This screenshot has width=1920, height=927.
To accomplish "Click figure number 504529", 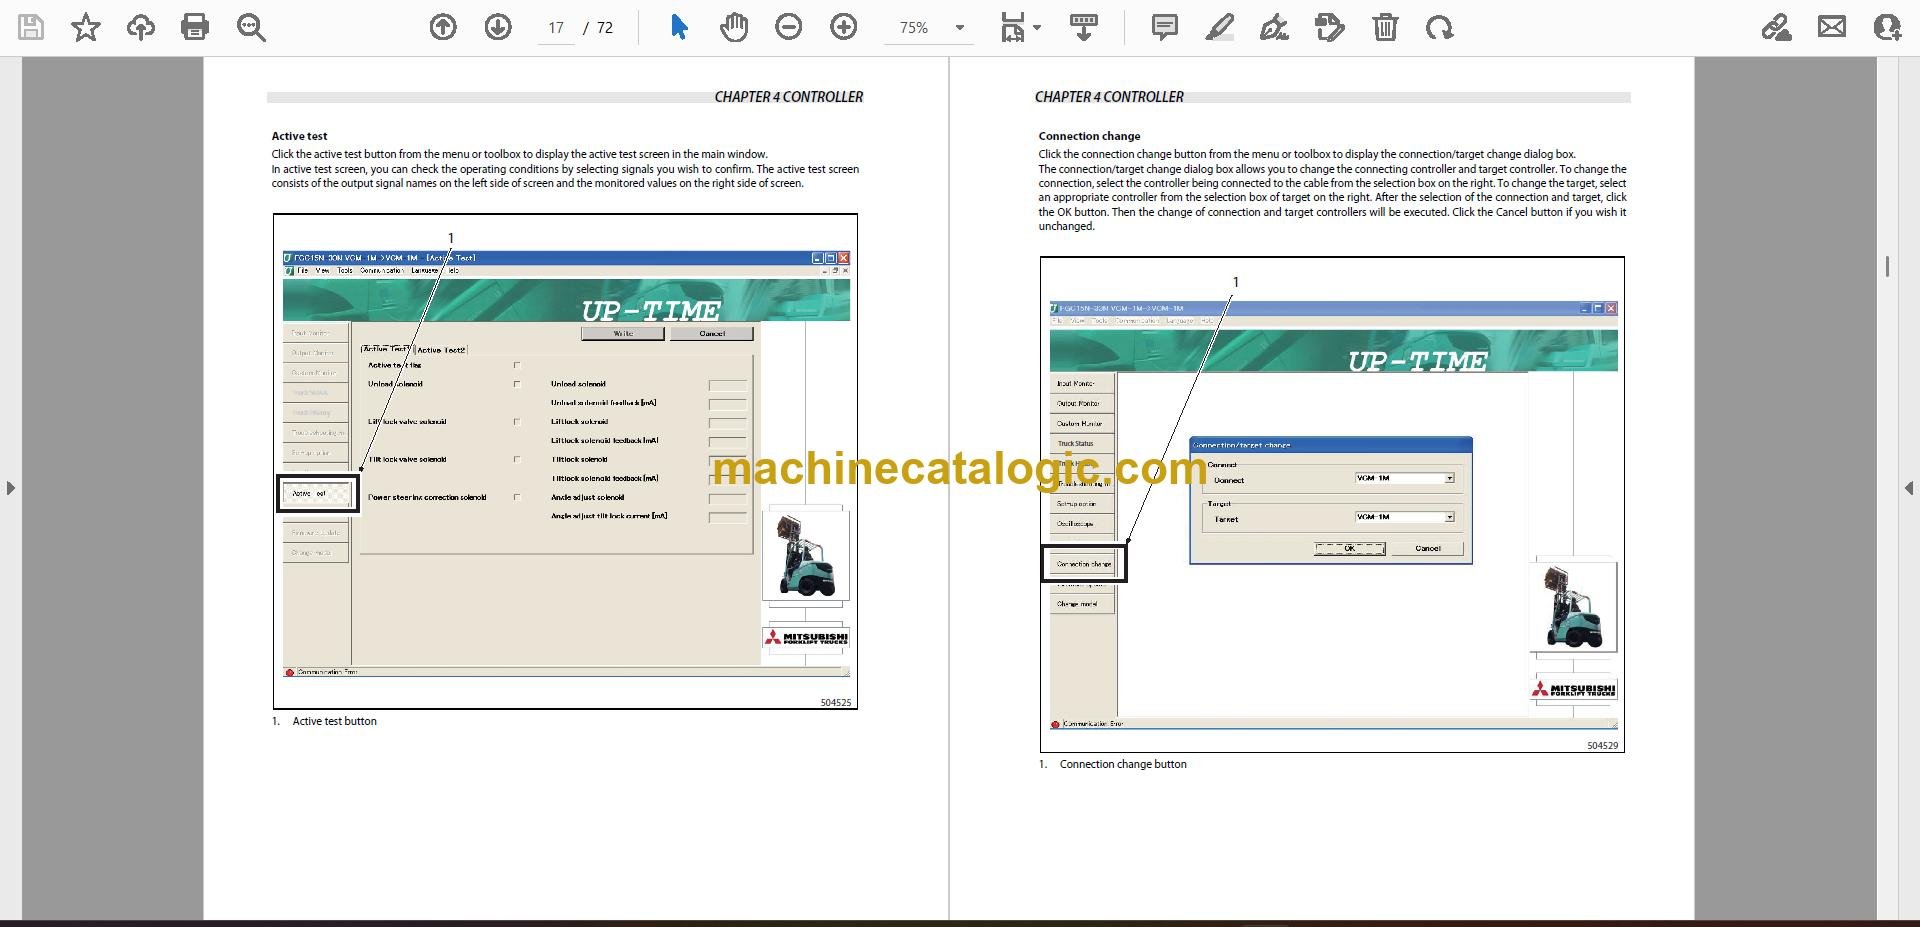I will (1602, 746).
